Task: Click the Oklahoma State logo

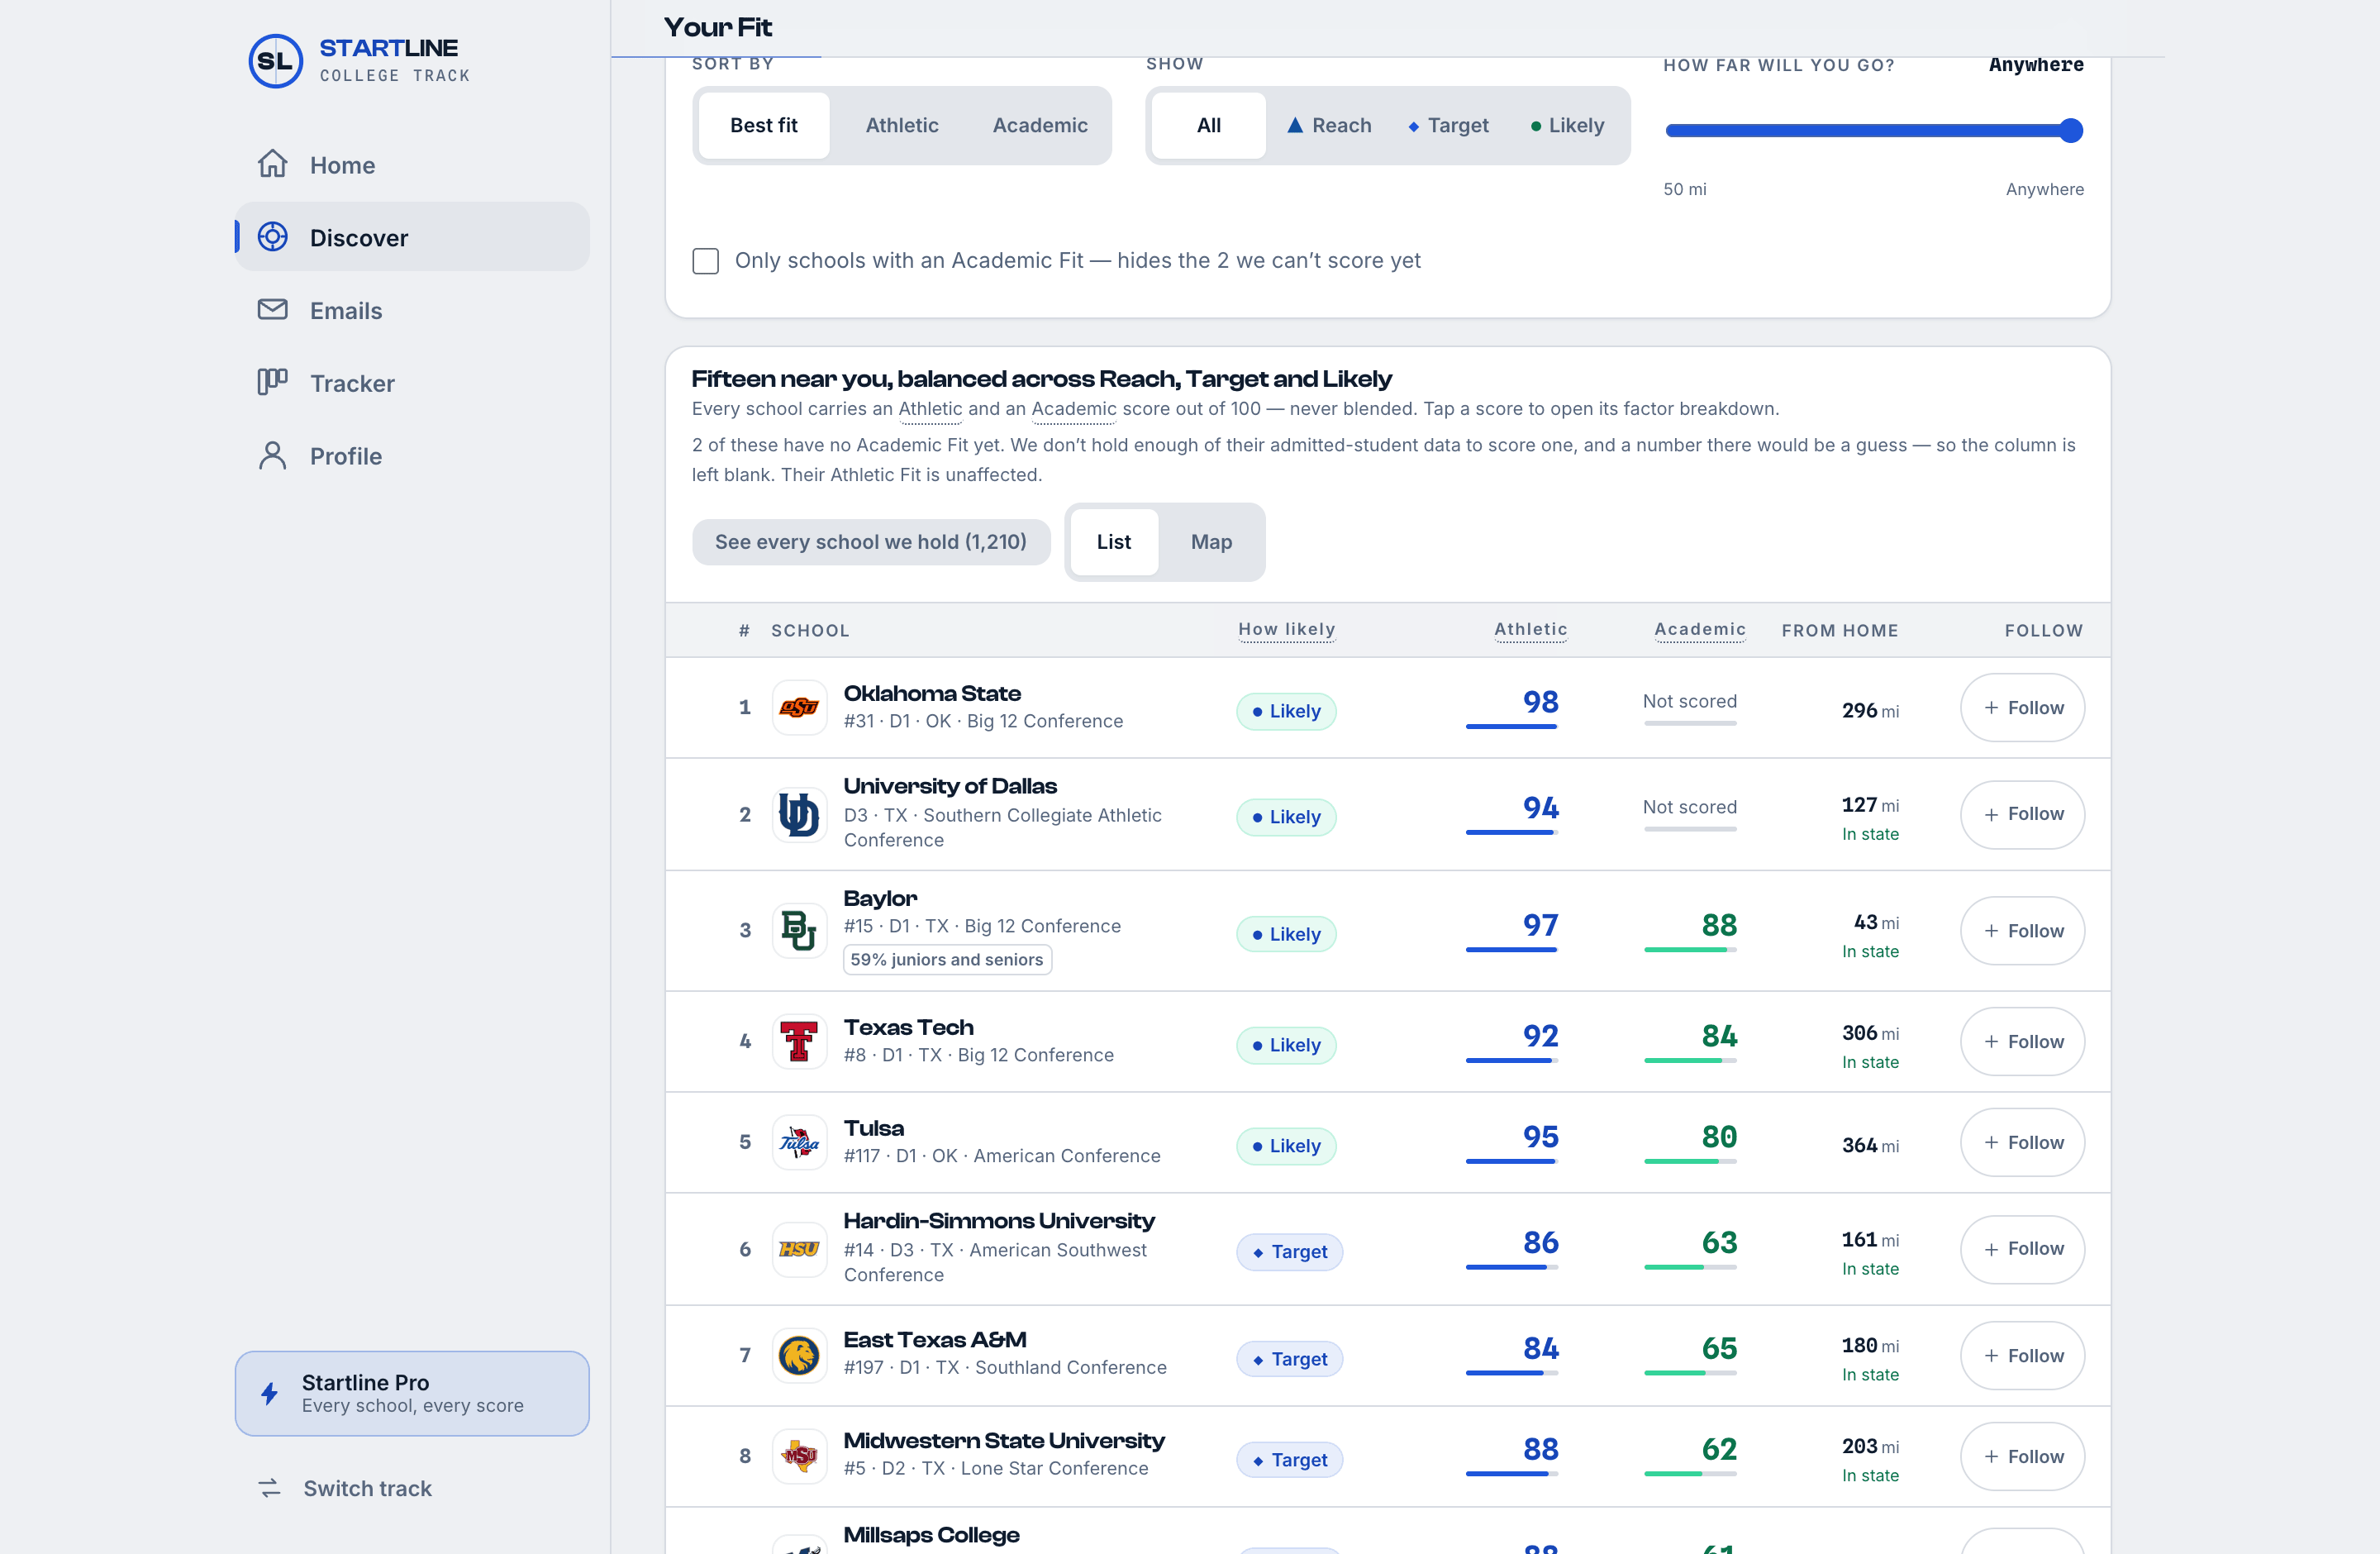Action: pyautogui.click(x=799, y=708)
